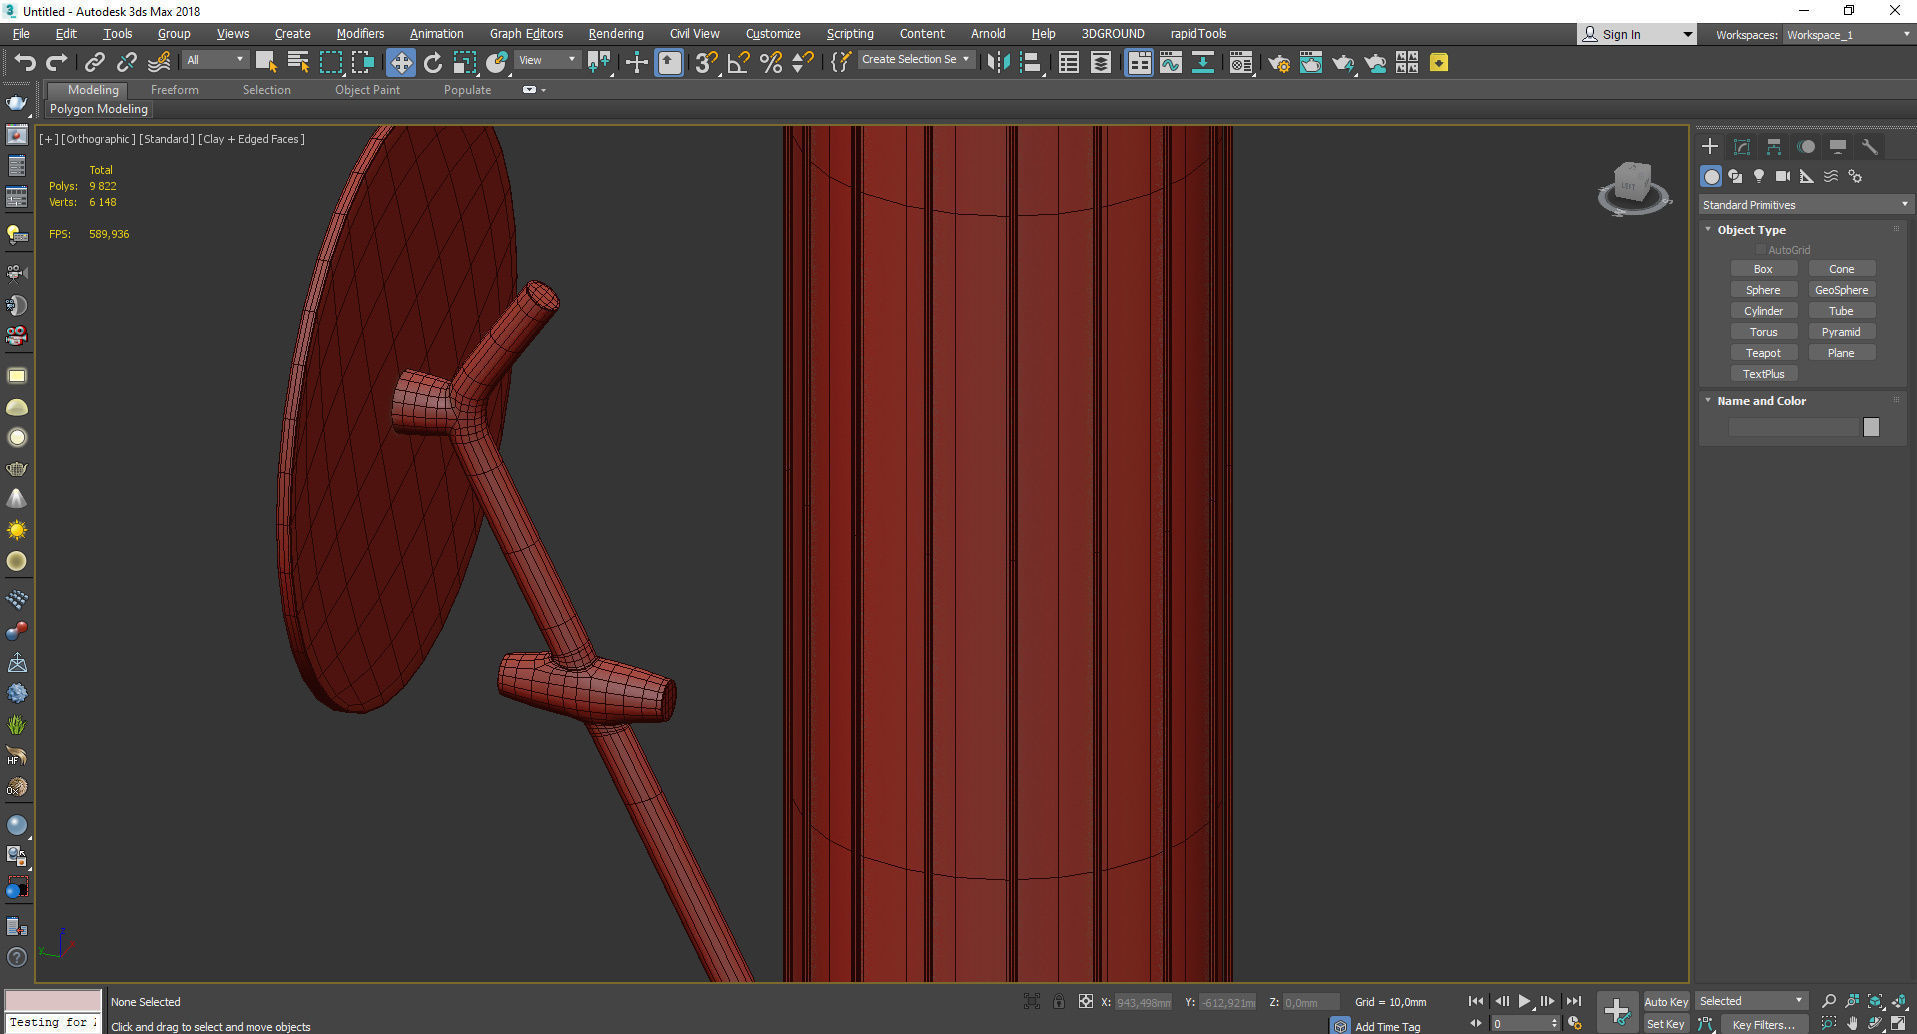Activate the Select and Move tool

(x=400, y=63)
